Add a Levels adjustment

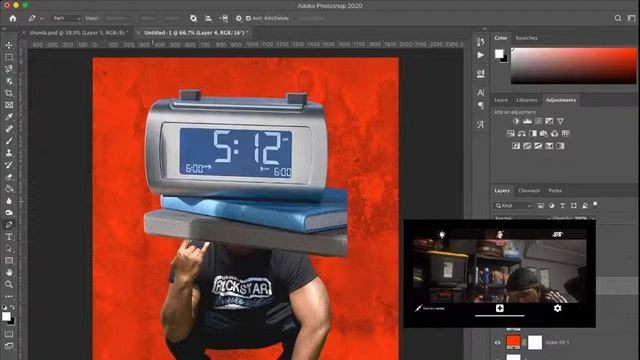[527, 121]
